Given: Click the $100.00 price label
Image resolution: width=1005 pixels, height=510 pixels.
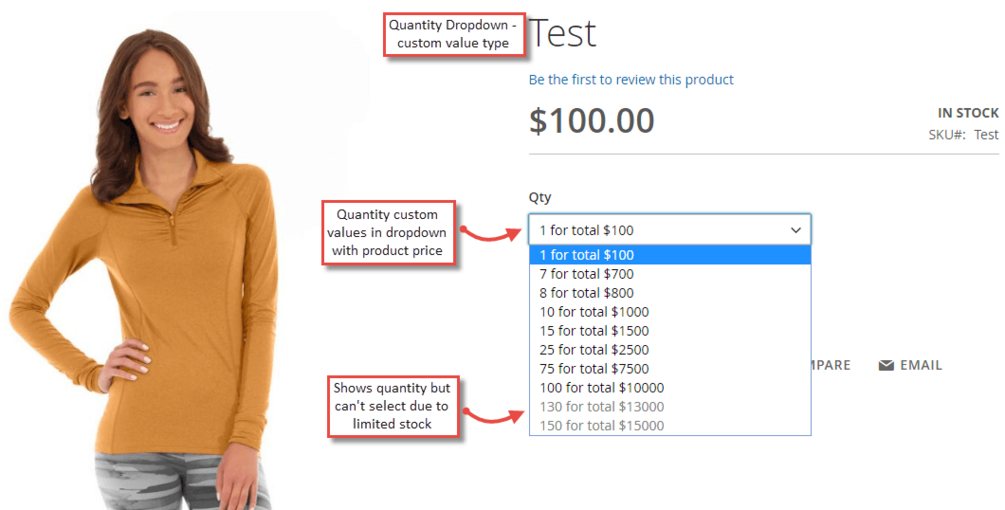Looking at the screenshot, I should click(591, 120).
